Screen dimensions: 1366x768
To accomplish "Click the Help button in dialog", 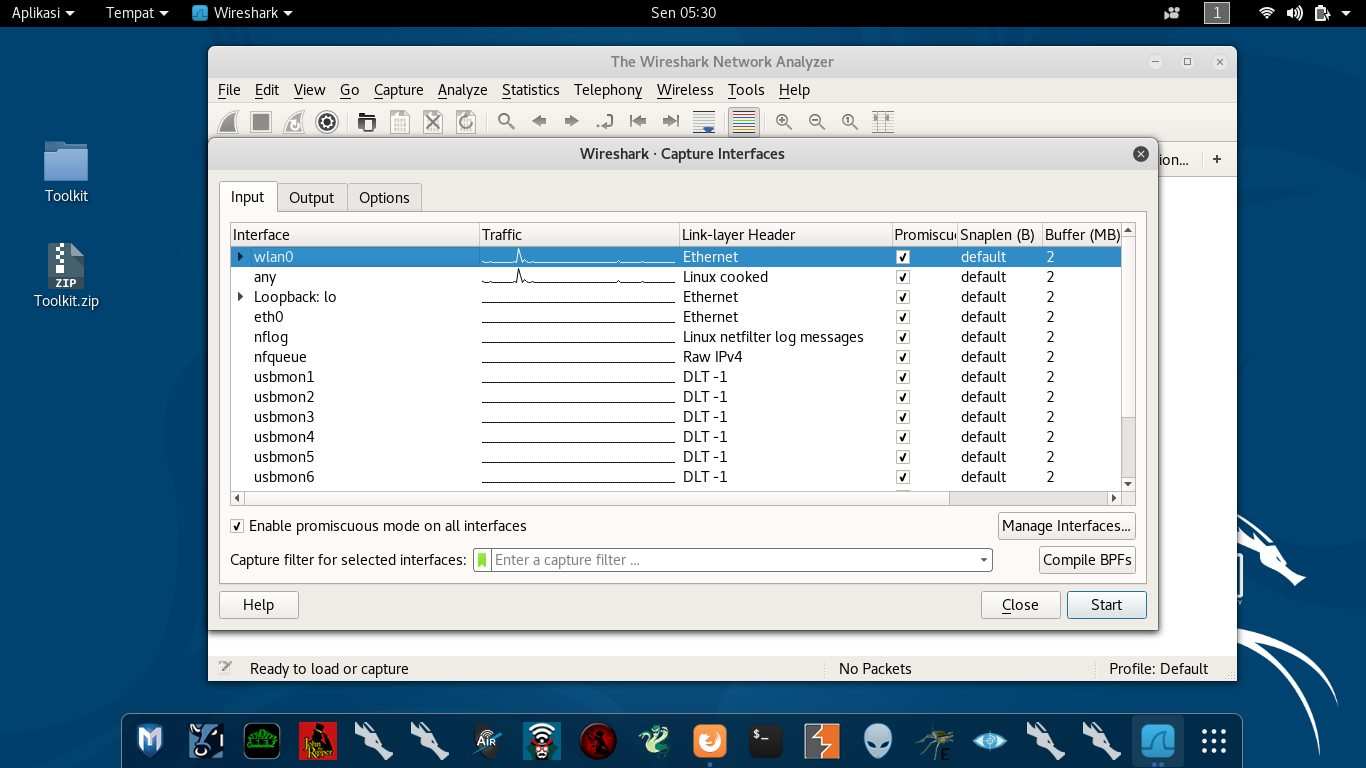I will [258, 605].
